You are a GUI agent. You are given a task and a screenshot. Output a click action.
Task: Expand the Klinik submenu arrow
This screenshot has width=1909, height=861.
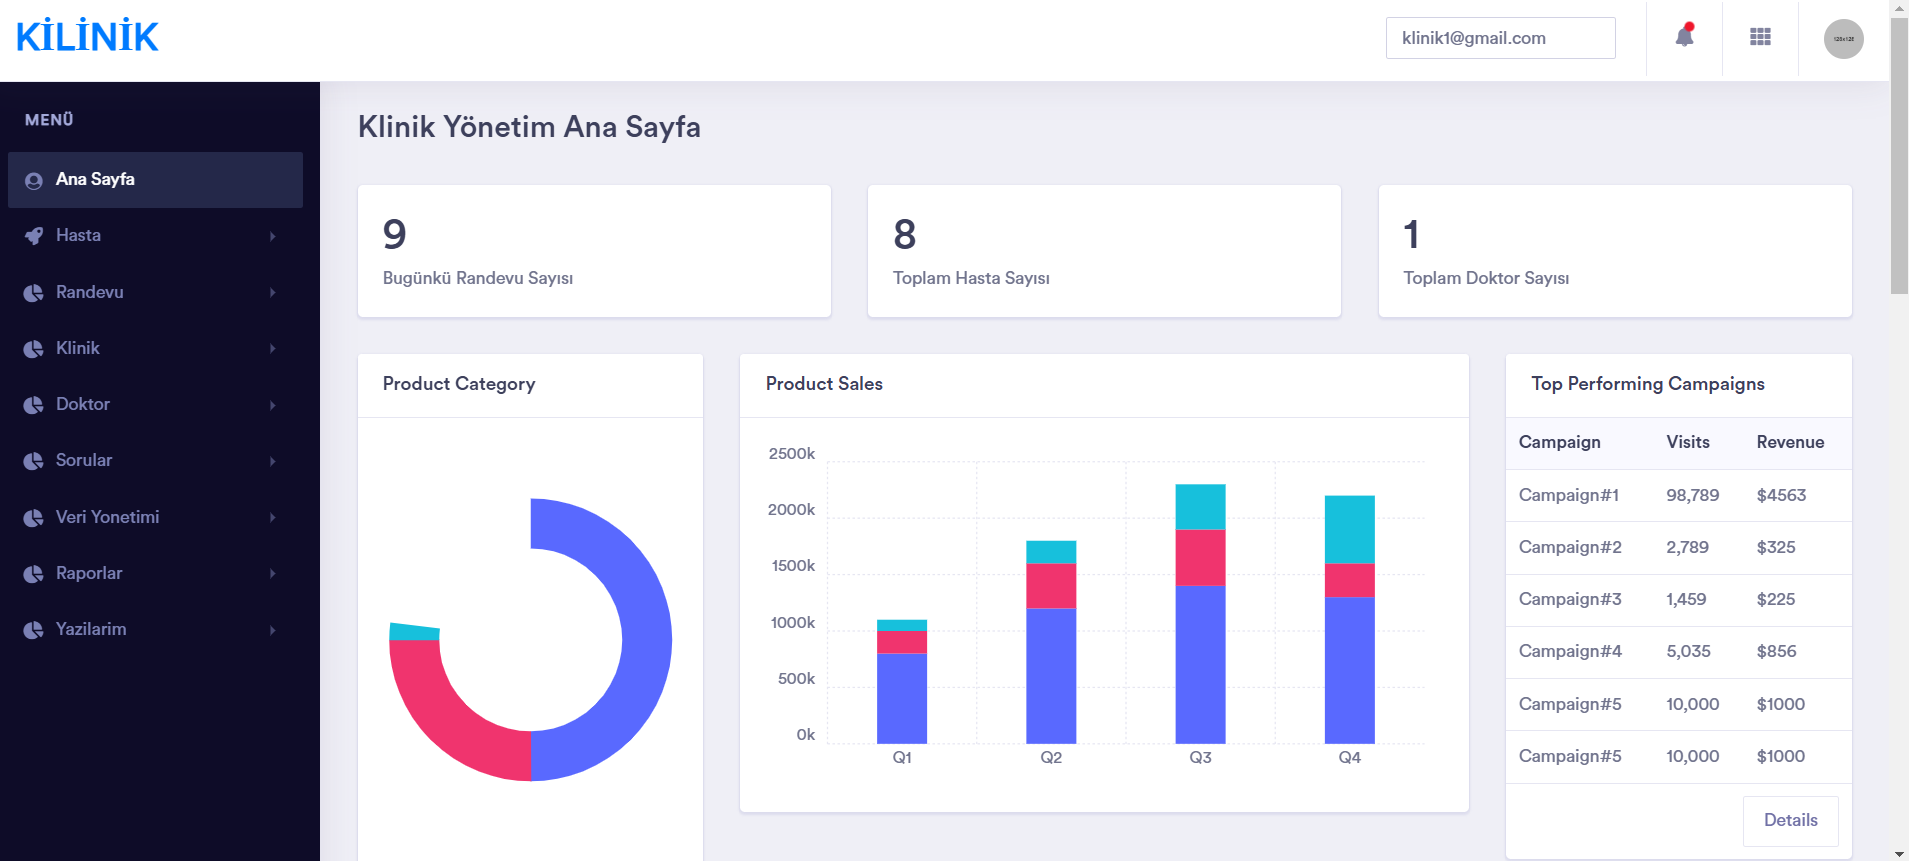(272, 348)
